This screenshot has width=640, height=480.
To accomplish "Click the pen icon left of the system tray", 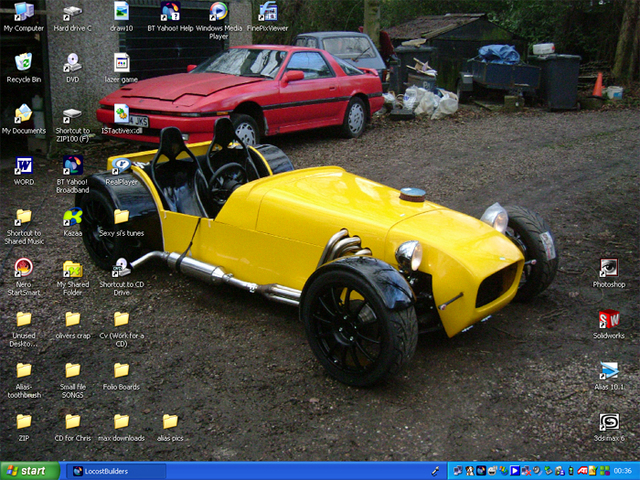I will coord(435,471).
